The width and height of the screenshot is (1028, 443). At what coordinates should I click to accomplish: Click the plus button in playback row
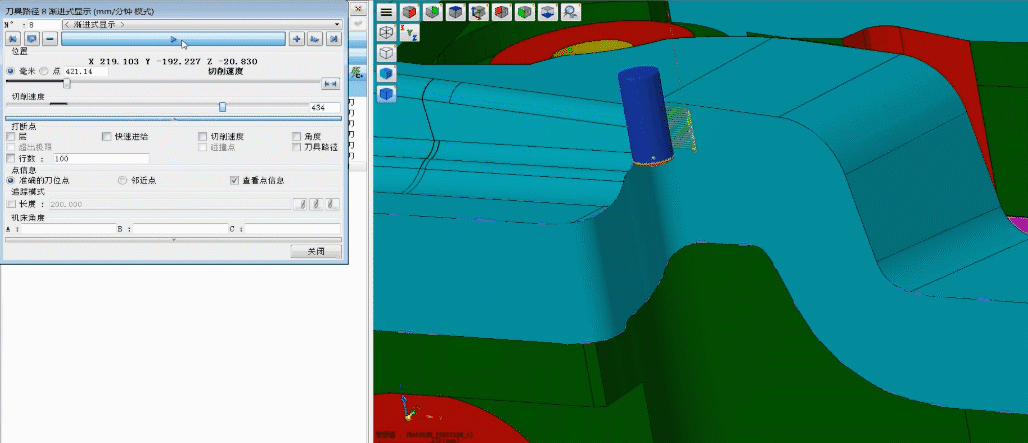297,39
